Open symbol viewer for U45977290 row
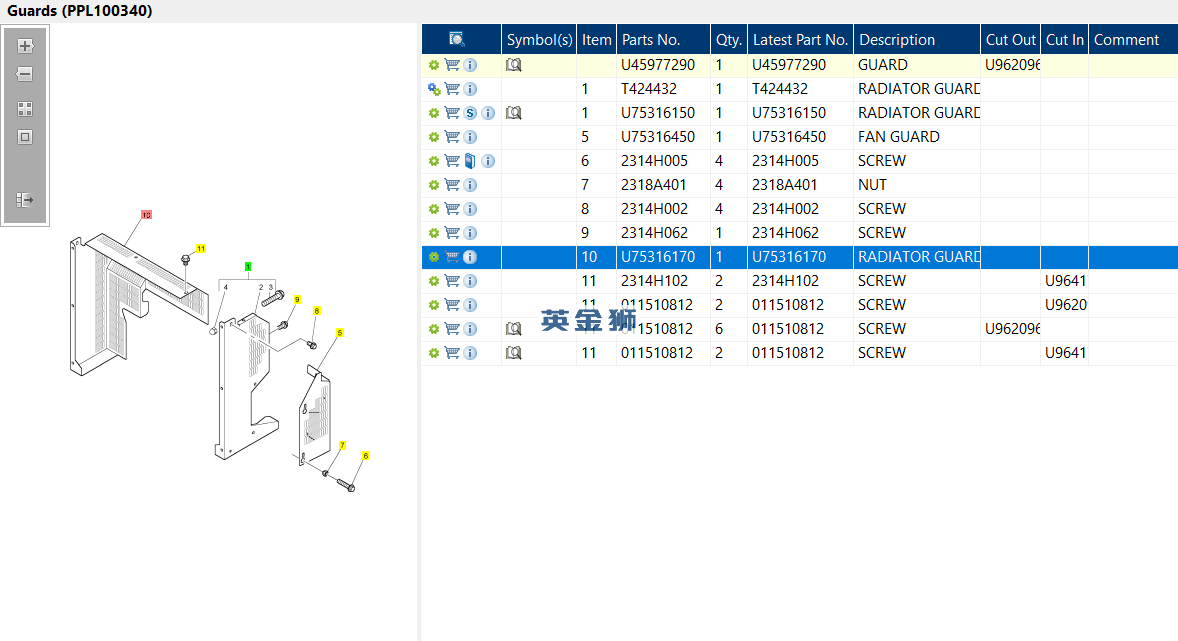The height and width of the screenshot is (641, 1178). coord(514,65)
